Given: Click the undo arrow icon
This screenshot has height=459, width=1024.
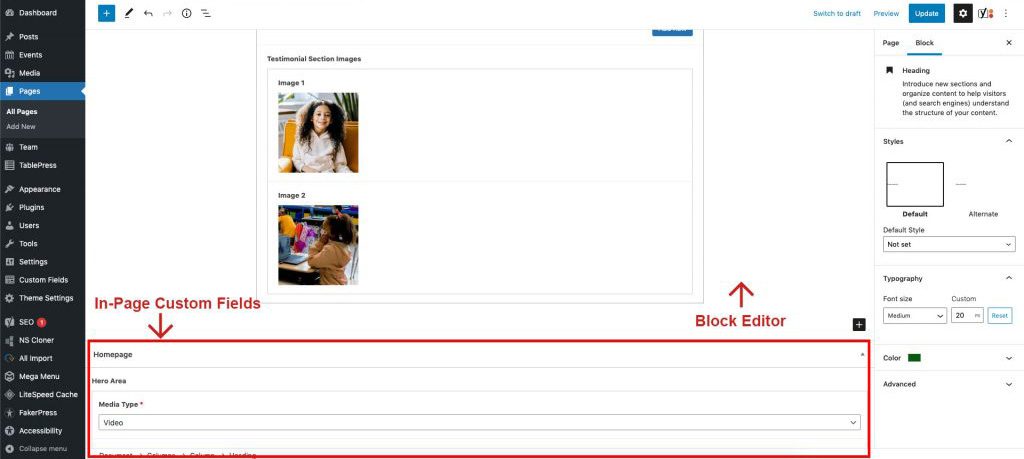Looking at the screenshot, I should pyautogui.click(x=148, y=13).
